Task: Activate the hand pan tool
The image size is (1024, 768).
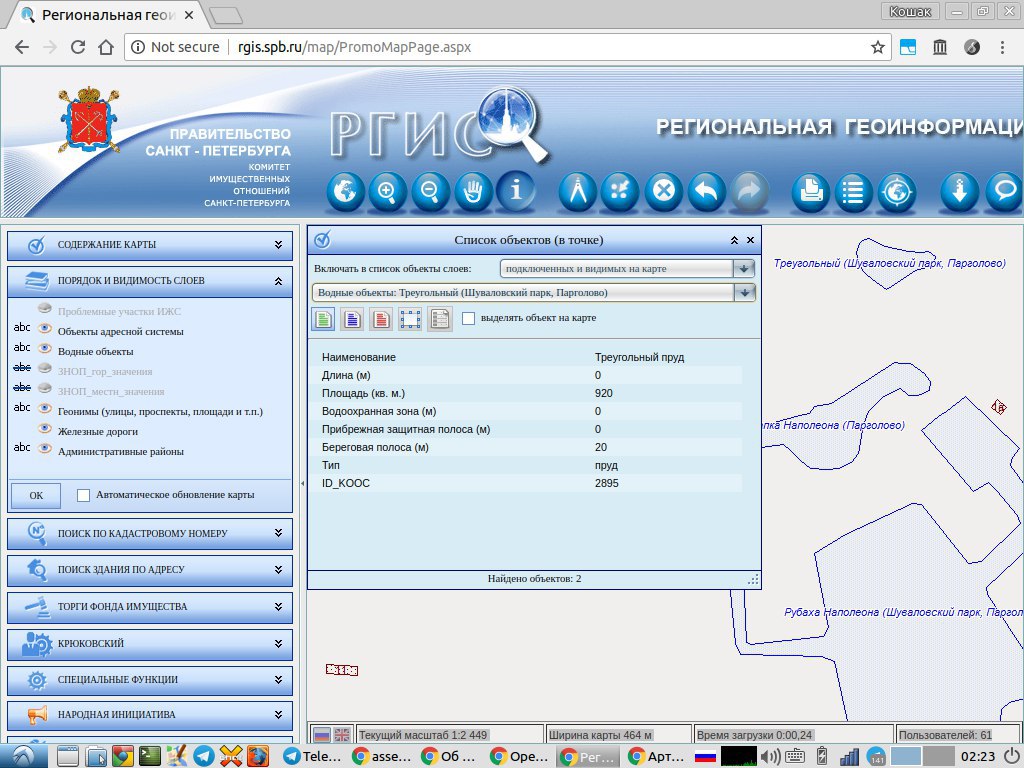Action: click(x=473, y=191)
